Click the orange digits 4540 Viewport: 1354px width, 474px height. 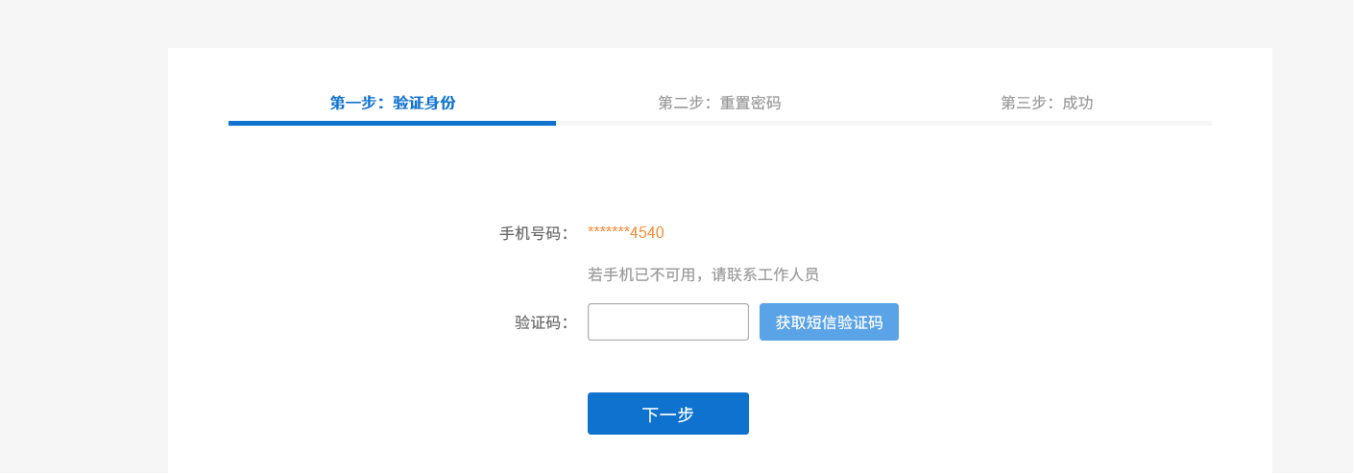point(647,233)
